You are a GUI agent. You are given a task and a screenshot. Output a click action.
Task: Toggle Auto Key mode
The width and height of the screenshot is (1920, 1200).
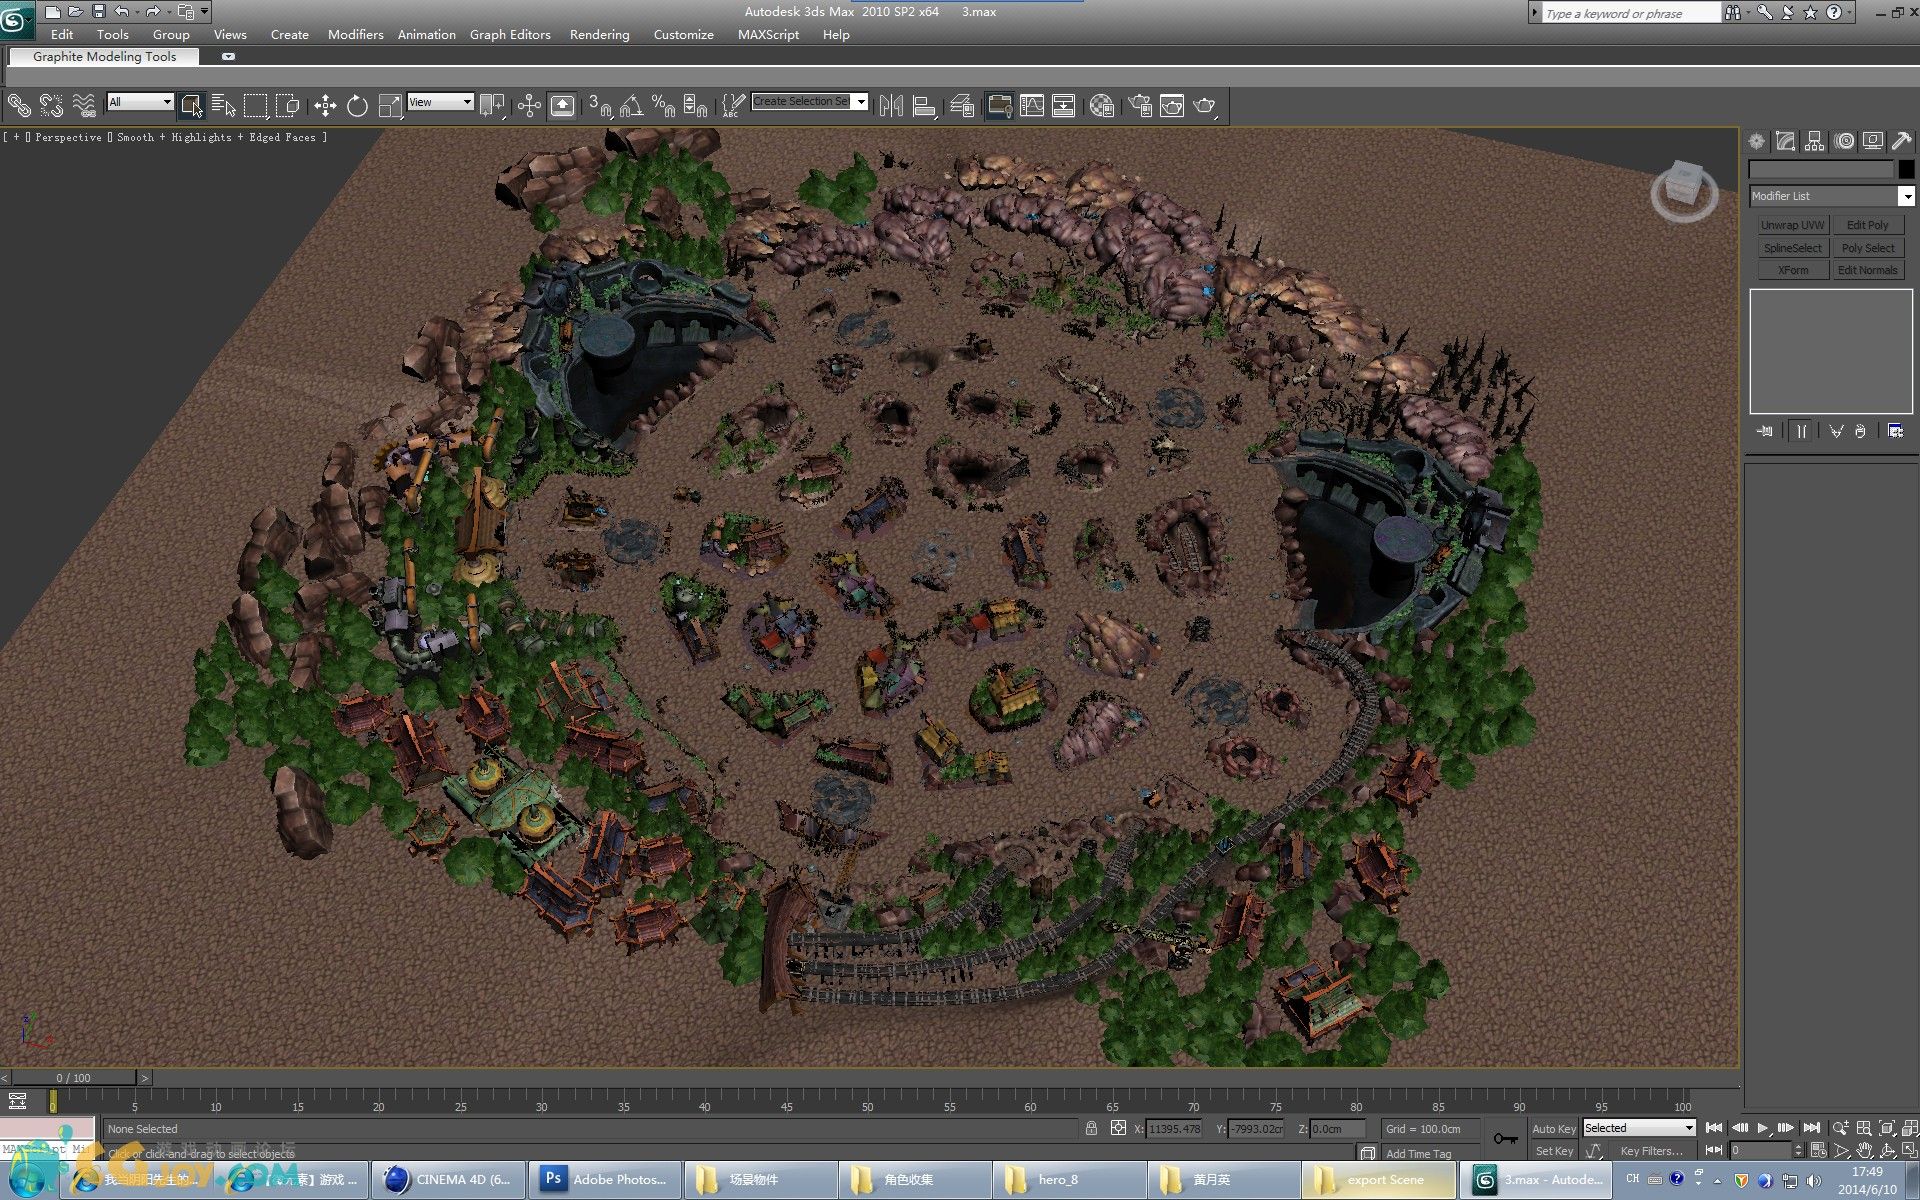pyautogui.click(x=1553, y=1129)
